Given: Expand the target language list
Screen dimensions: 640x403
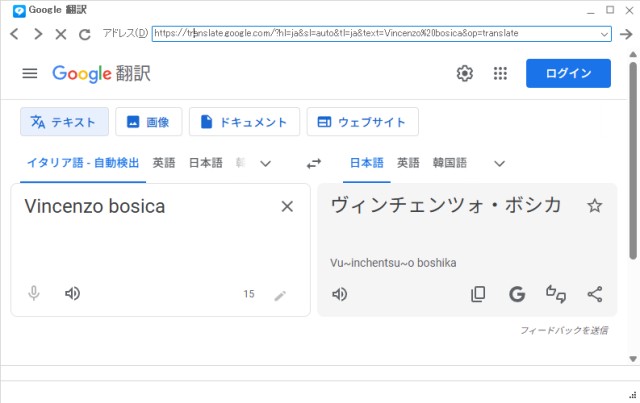Looking at the screenshot, I should click(x=499, y=164).
